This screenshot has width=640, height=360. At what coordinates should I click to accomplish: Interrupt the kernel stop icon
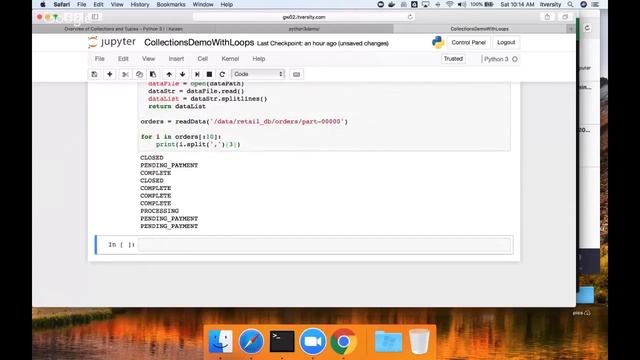209,74
